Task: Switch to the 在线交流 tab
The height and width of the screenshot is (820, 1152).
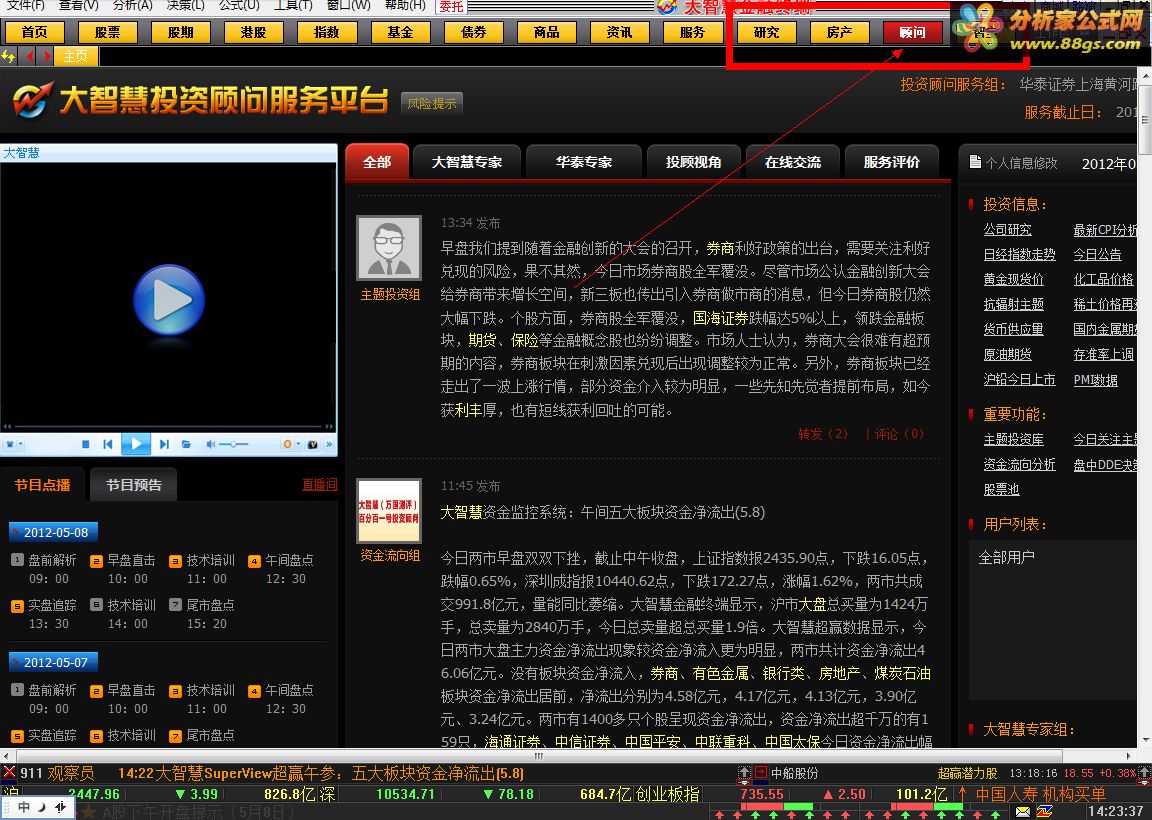Action: point(792,162)
